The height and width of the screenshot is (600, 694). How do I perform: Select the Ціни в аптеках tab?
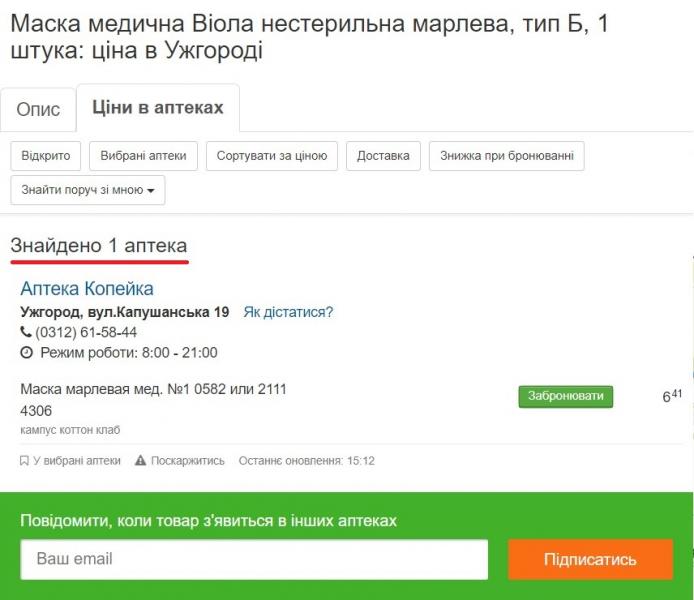(158, 108)
